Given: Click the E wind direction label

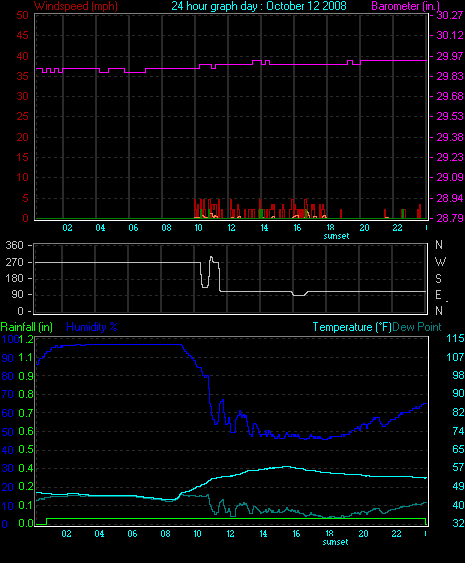Looking at the screenshot, I should pyautogui.click(x=438, y=295).
